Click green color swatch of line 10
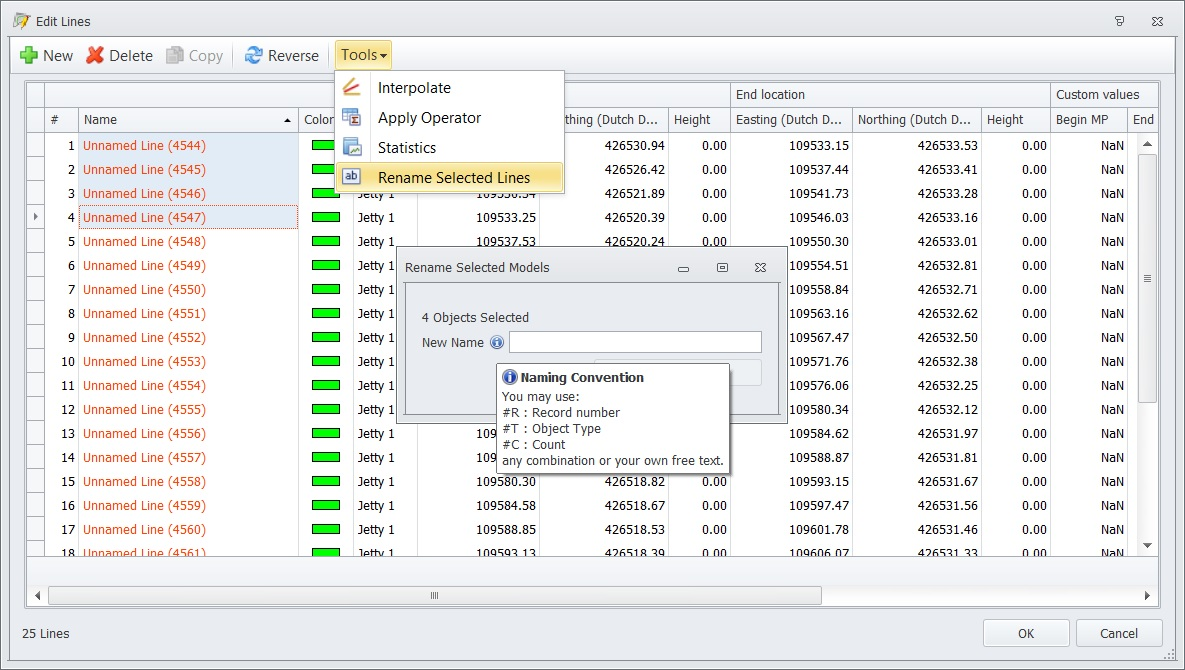The width and height of the screenshot is (1185, 670). coord(325,361)
